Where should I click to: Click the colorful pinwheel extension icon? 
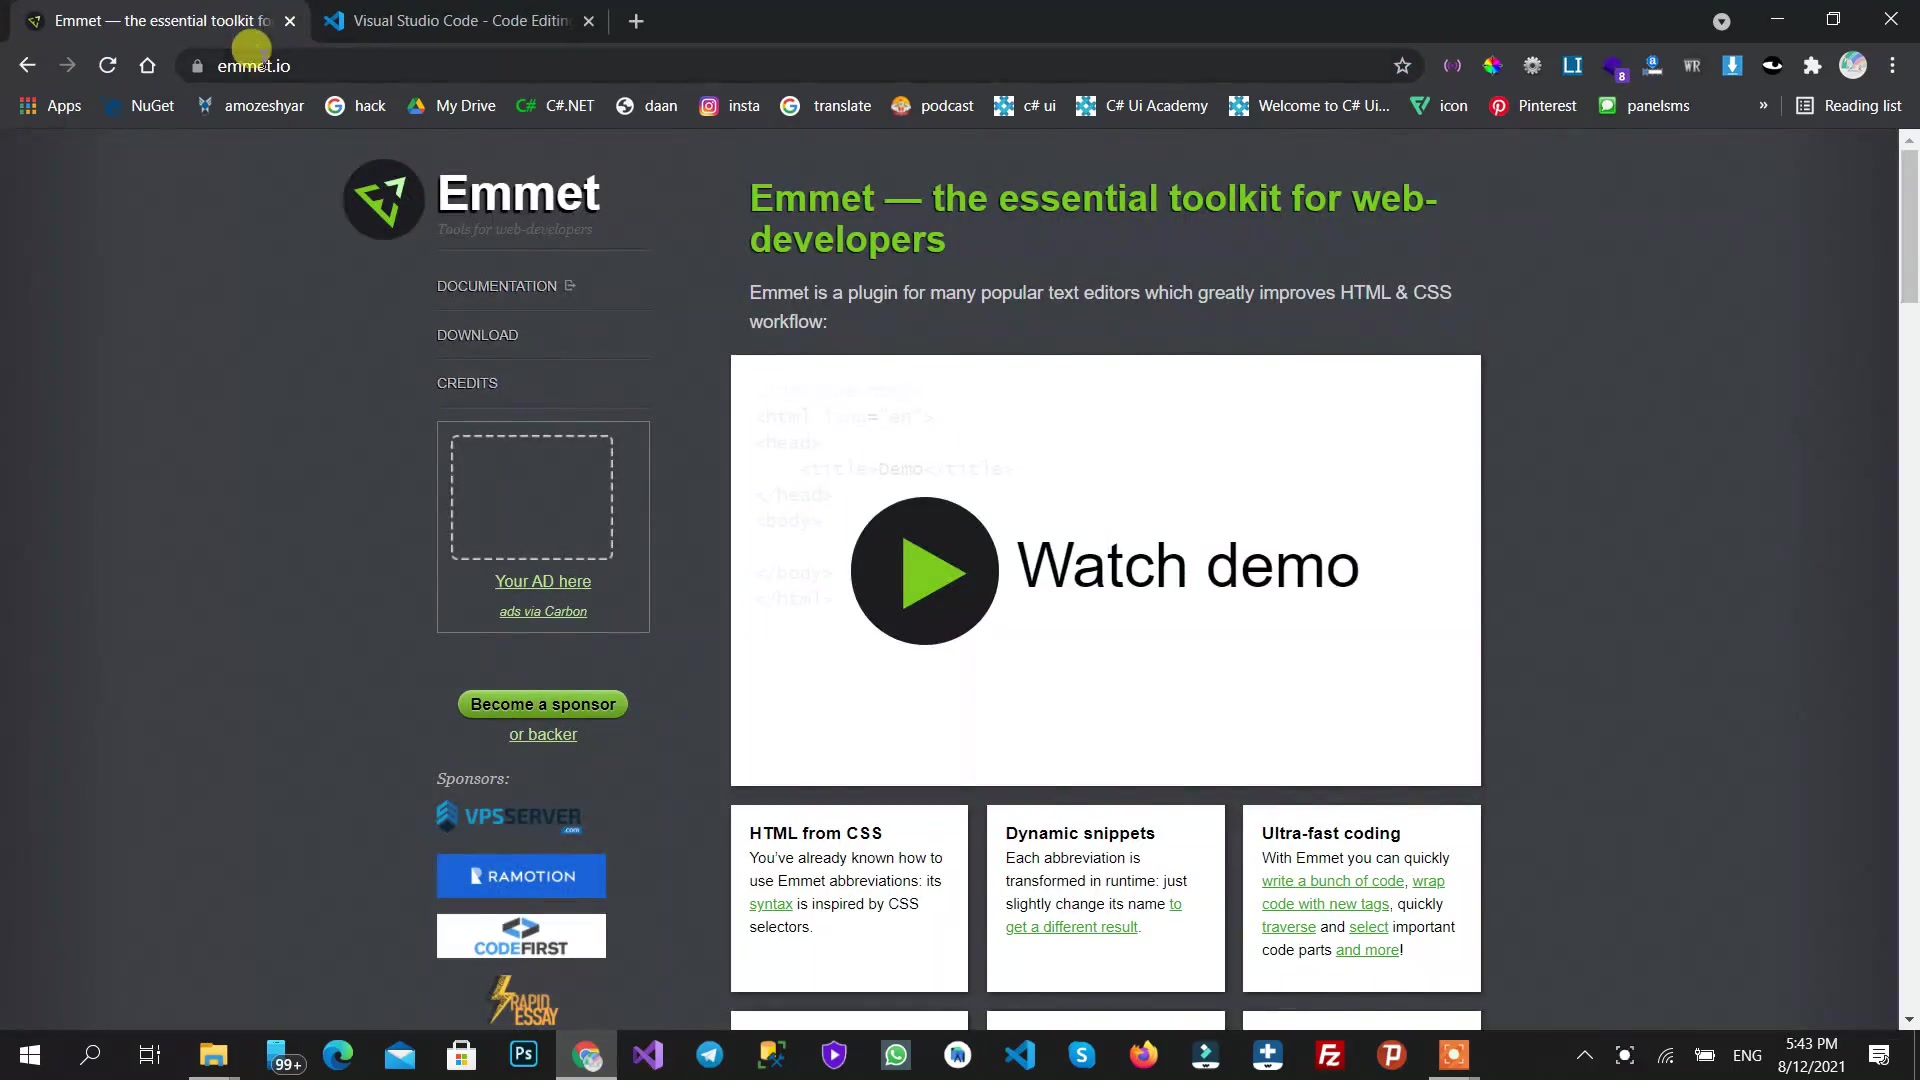pos(1492,65)
